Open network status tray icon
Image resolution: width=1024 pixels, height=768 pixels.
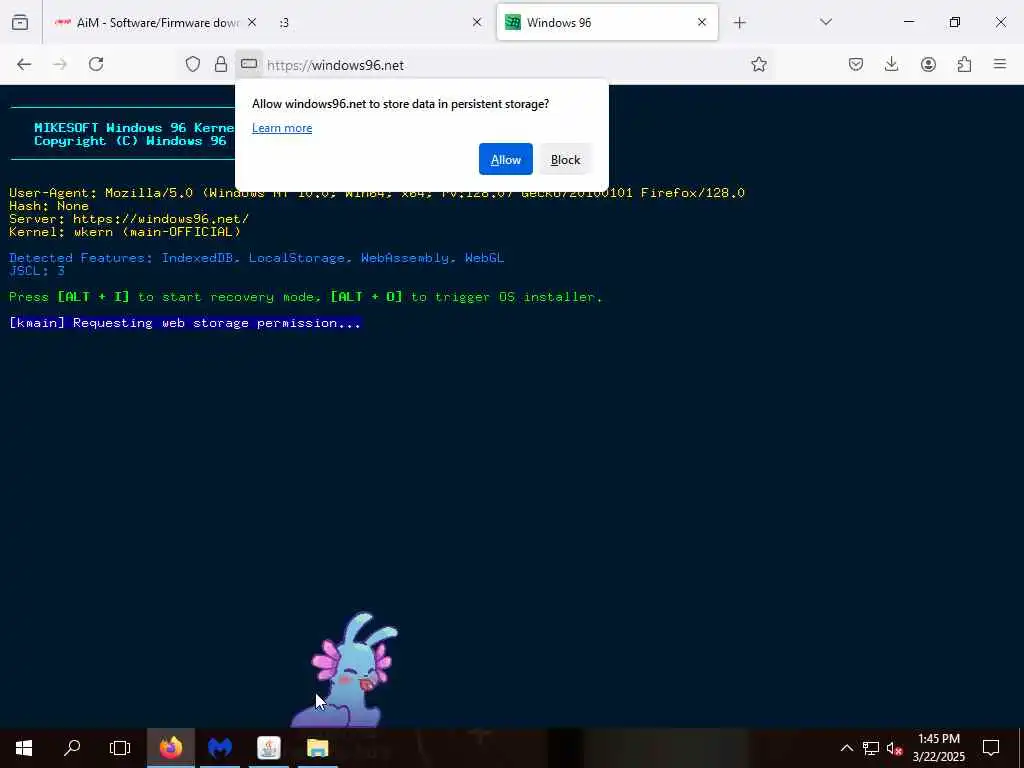click(871, 748)
